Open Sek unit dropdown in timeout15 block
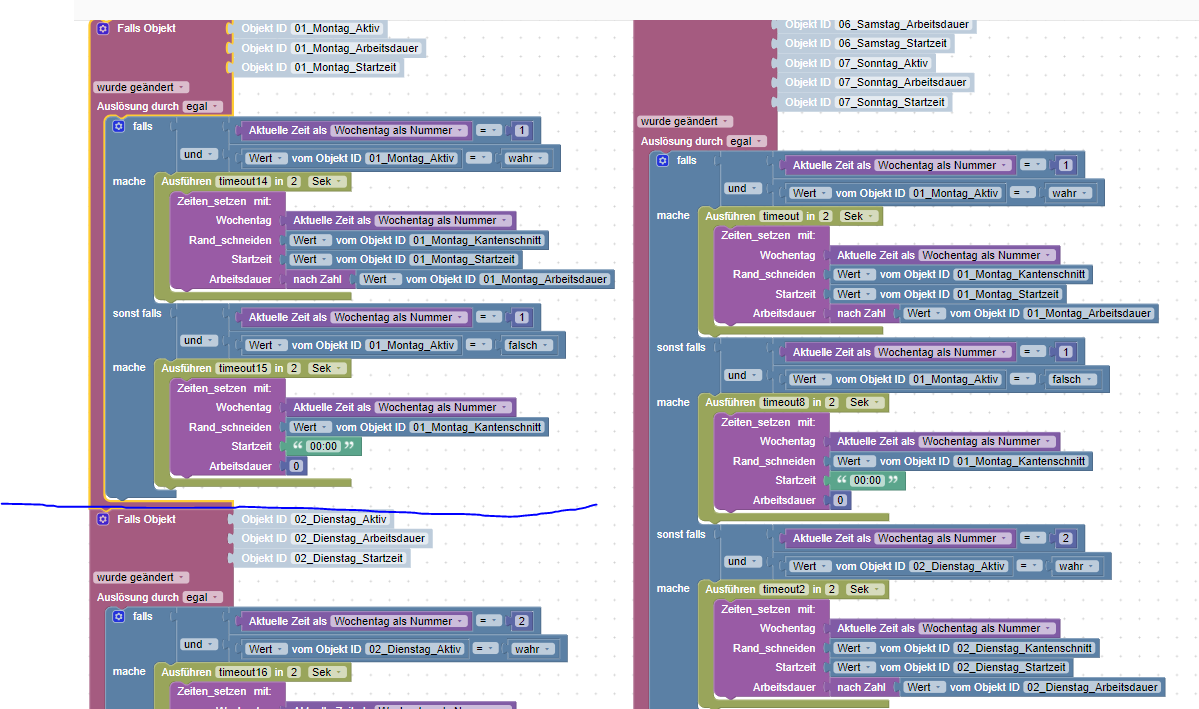The height and width of the screenshot is (709, 1199). coord(327,369)
